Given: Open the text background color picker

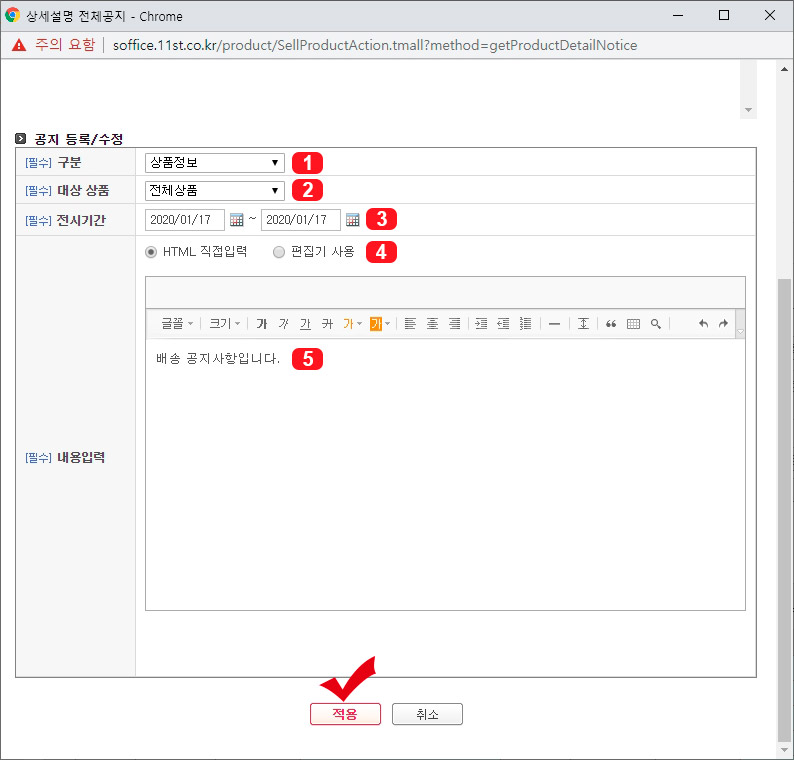Looking at the screenshot, I should click(x=380, y=324).
